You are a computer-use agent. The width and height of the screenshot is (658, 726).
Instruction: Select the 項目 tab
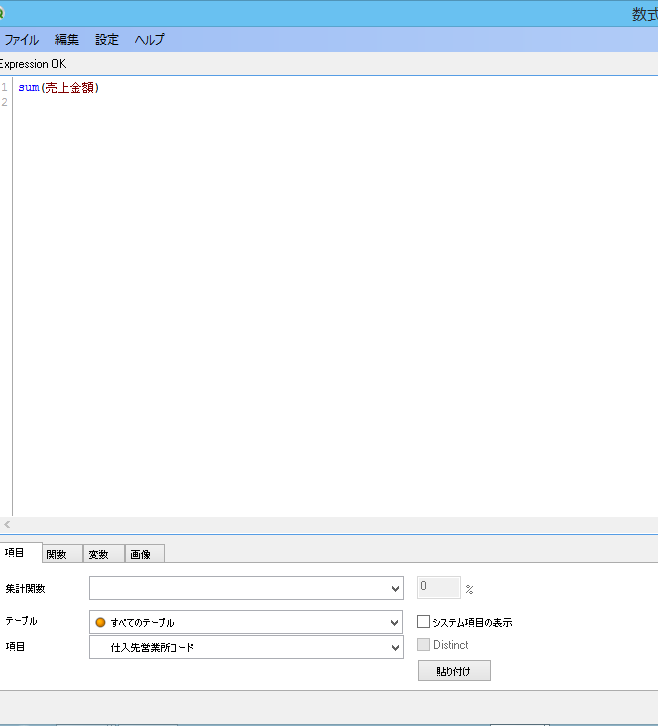16,553
